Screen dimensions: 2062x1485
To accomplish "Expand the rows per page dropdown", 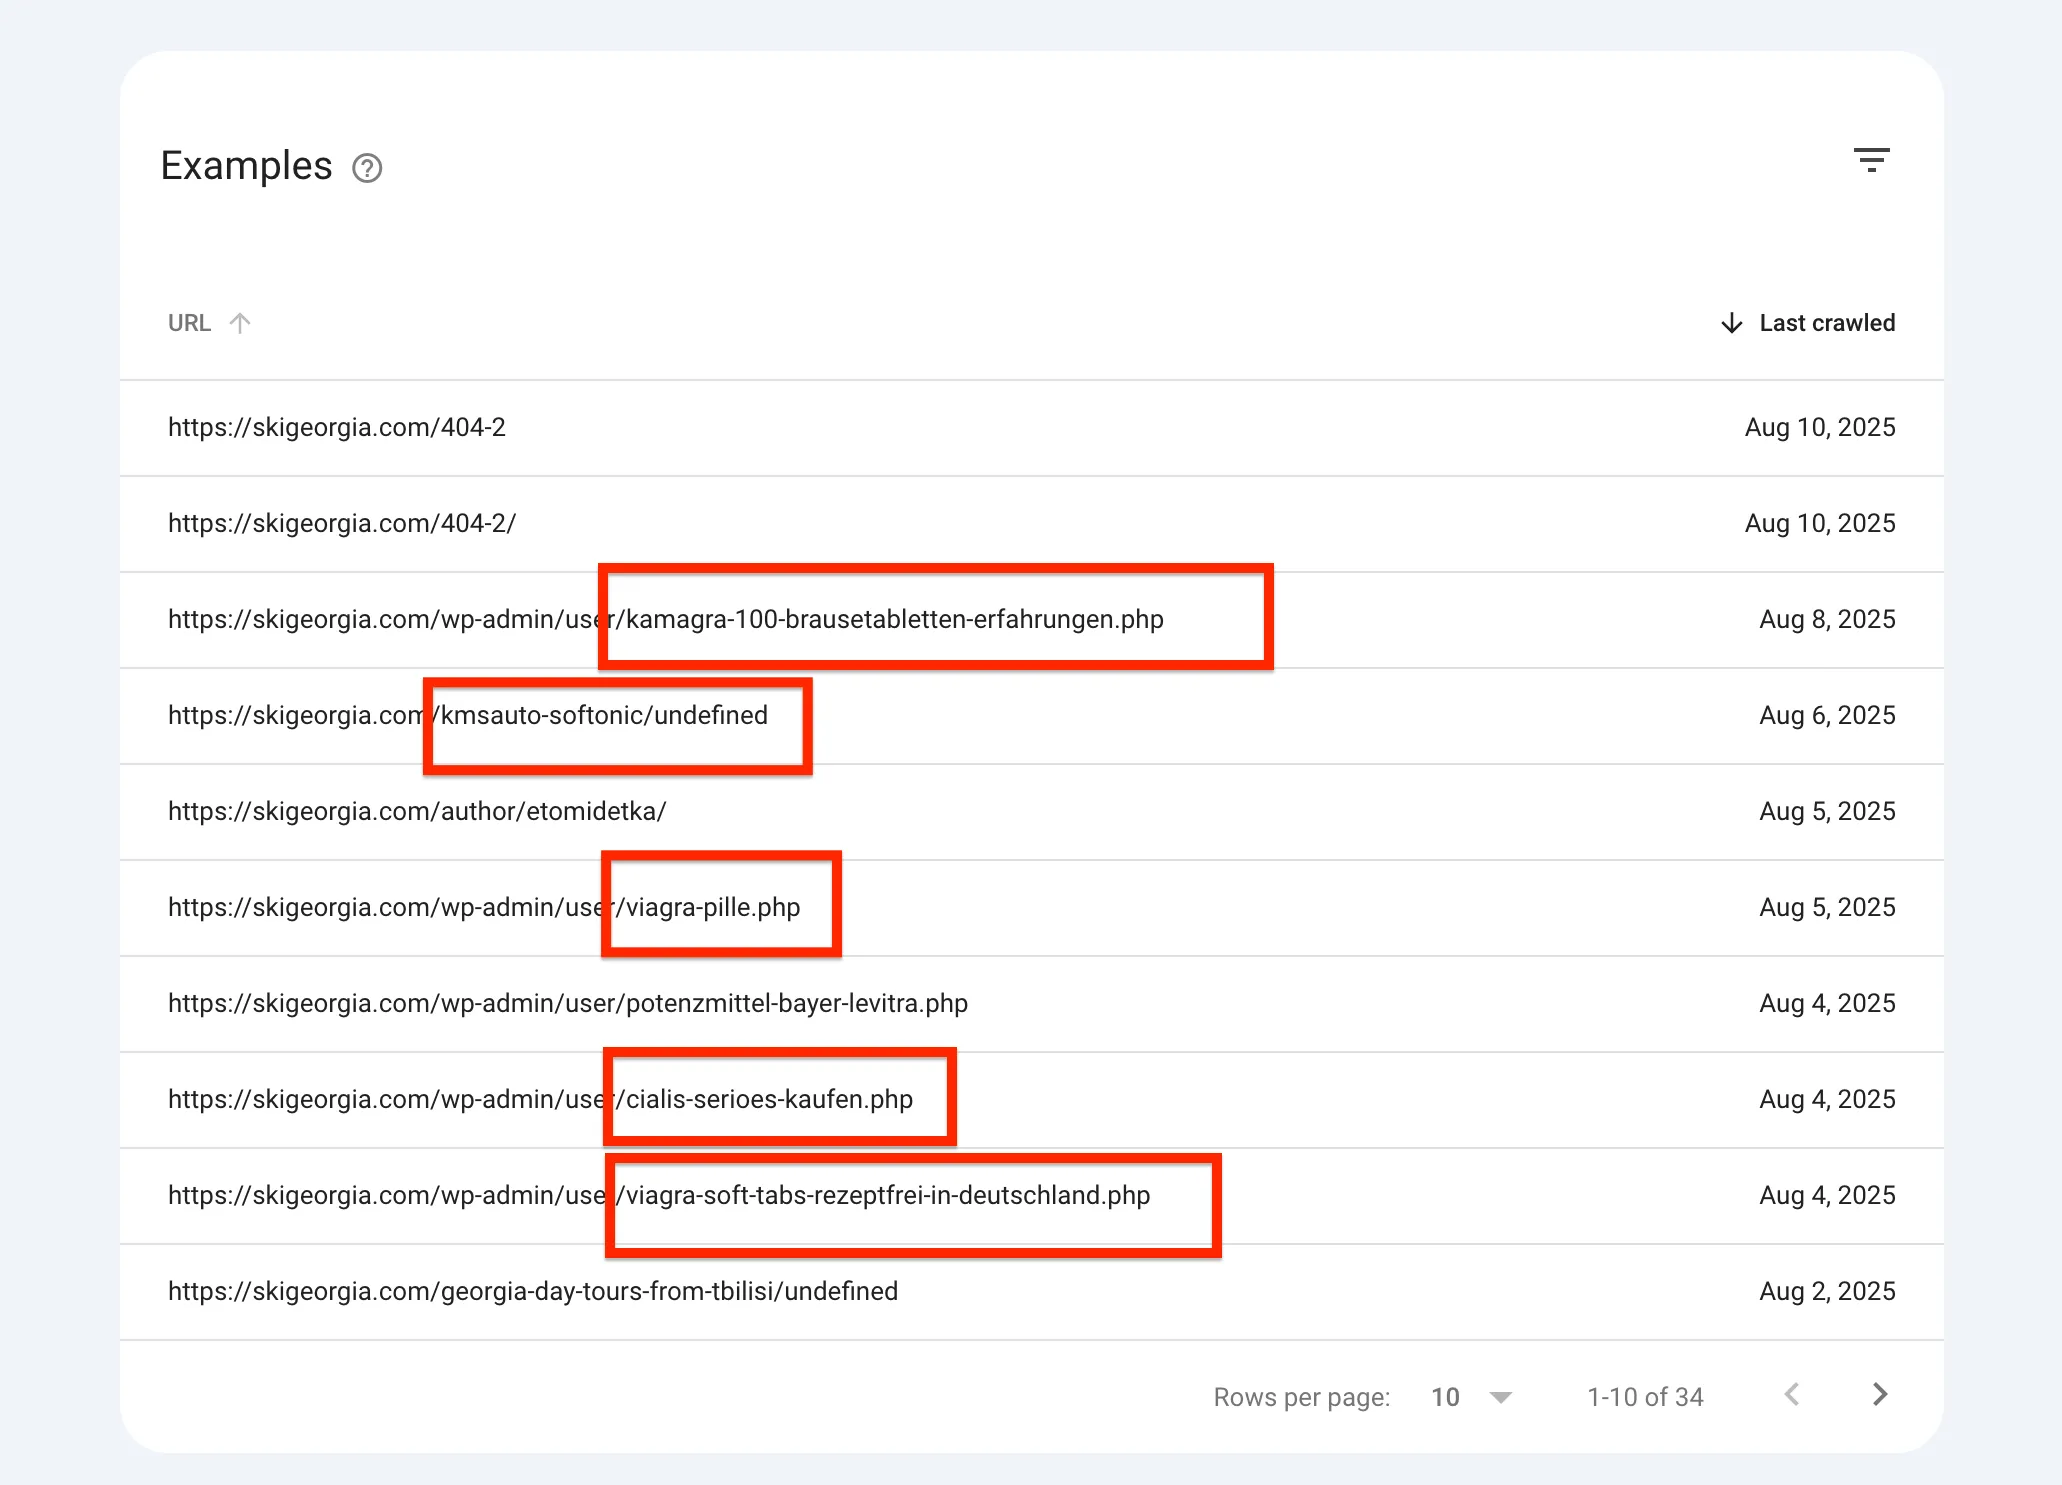I will (1500, 1397).
